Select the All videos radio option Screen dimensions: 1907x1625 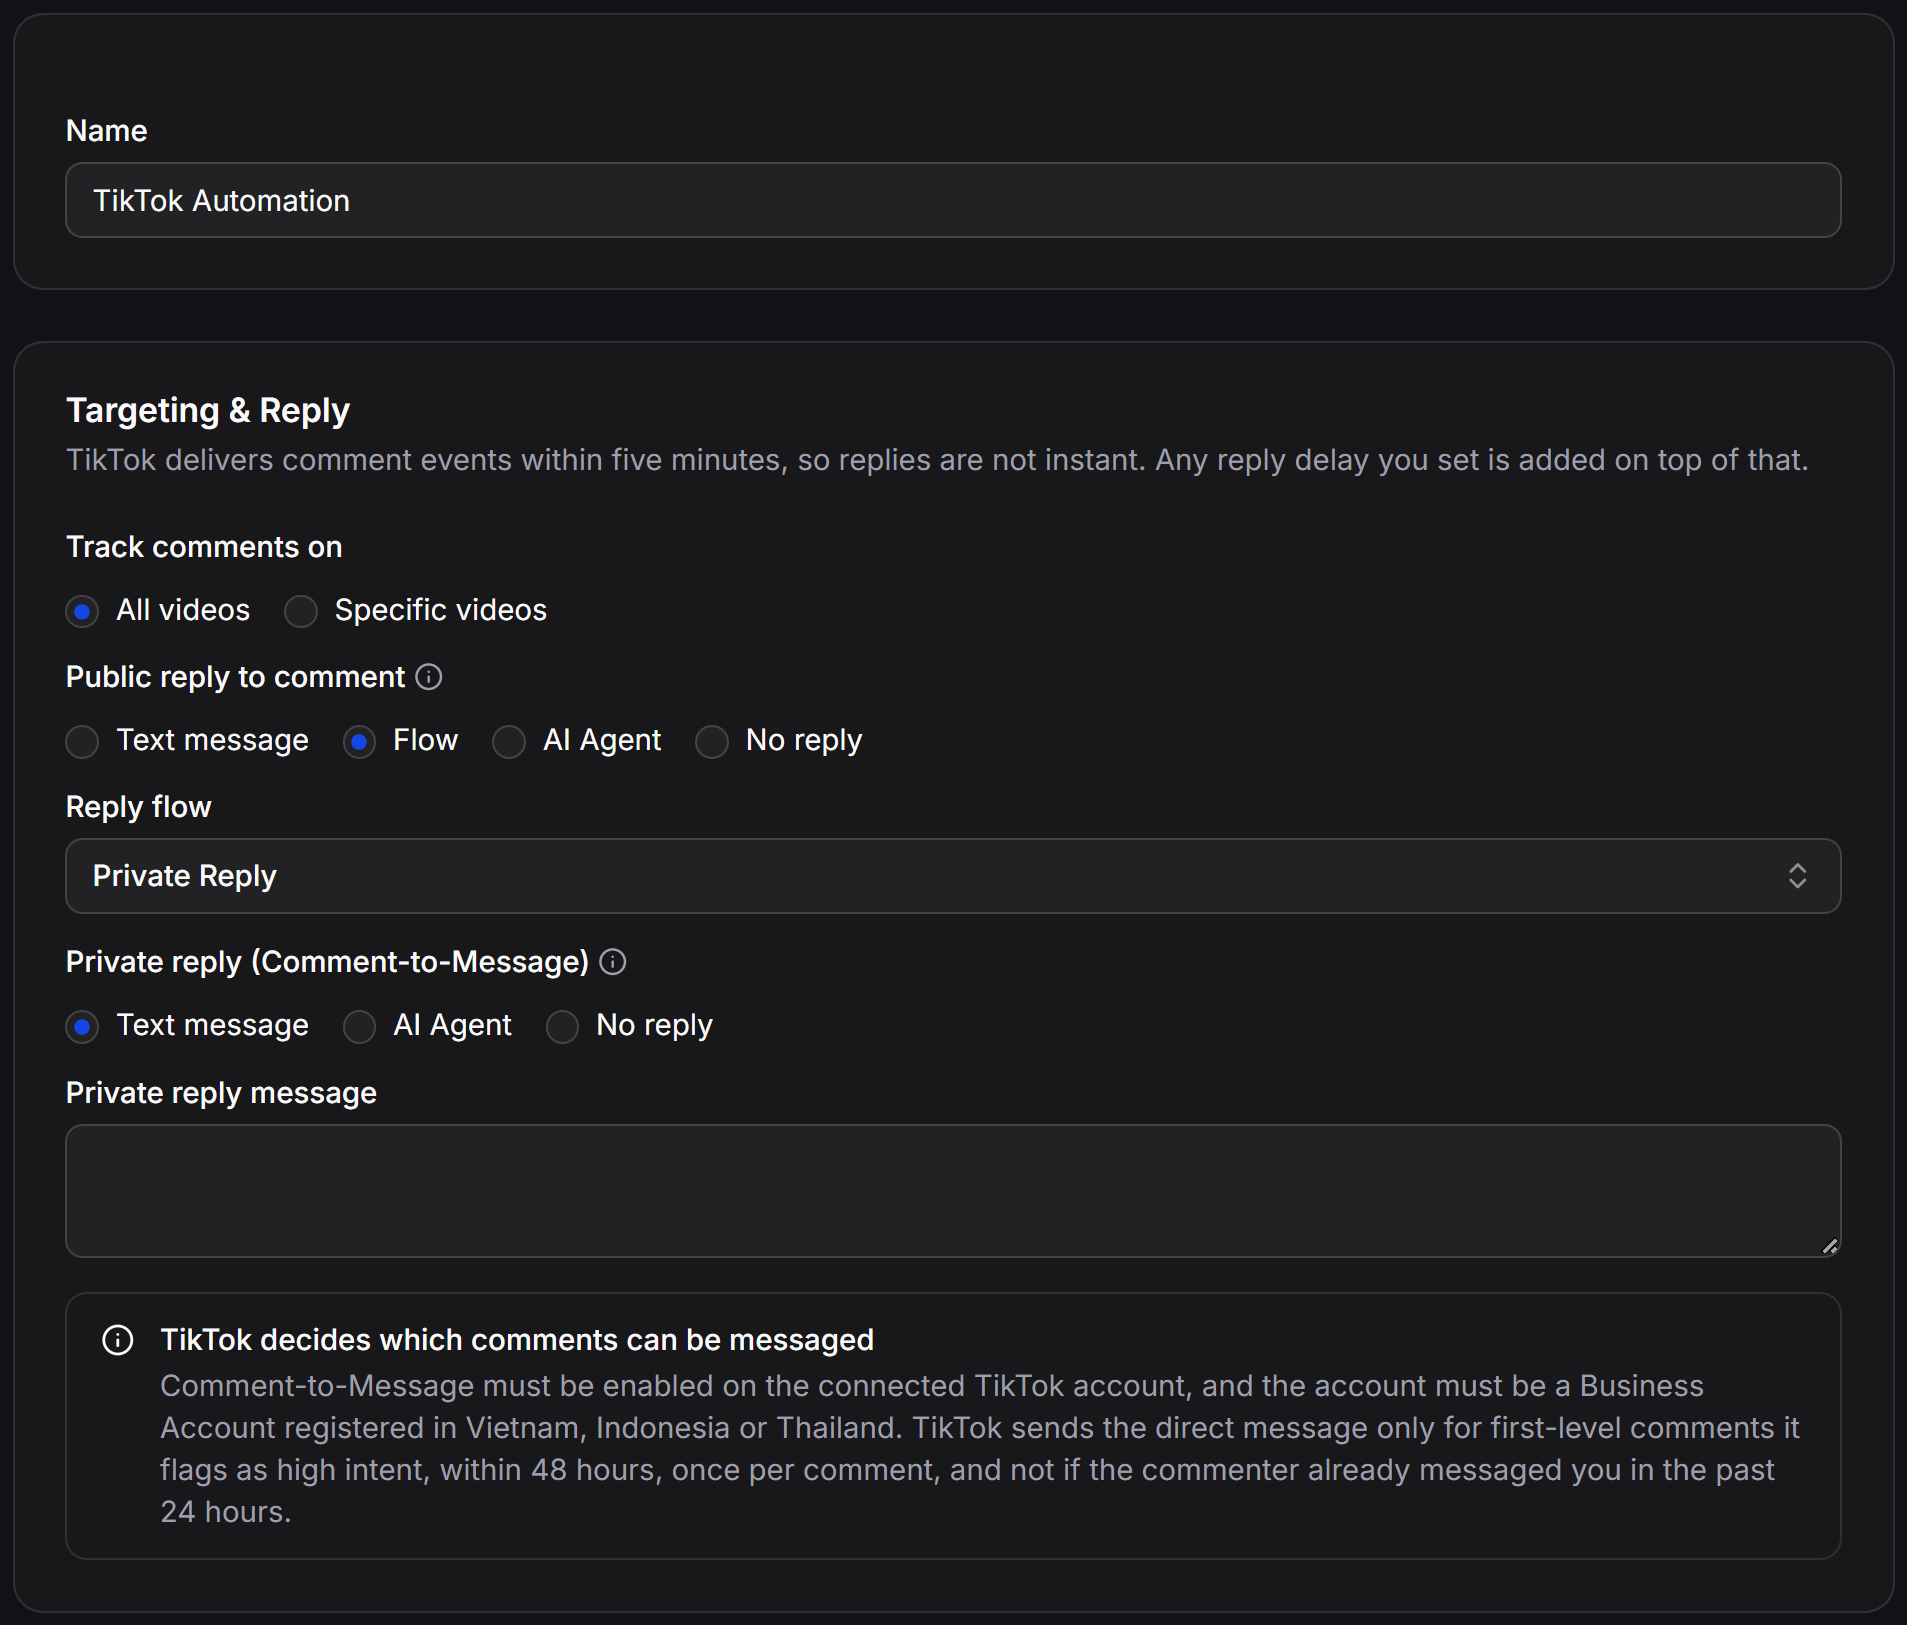point(82,611)
